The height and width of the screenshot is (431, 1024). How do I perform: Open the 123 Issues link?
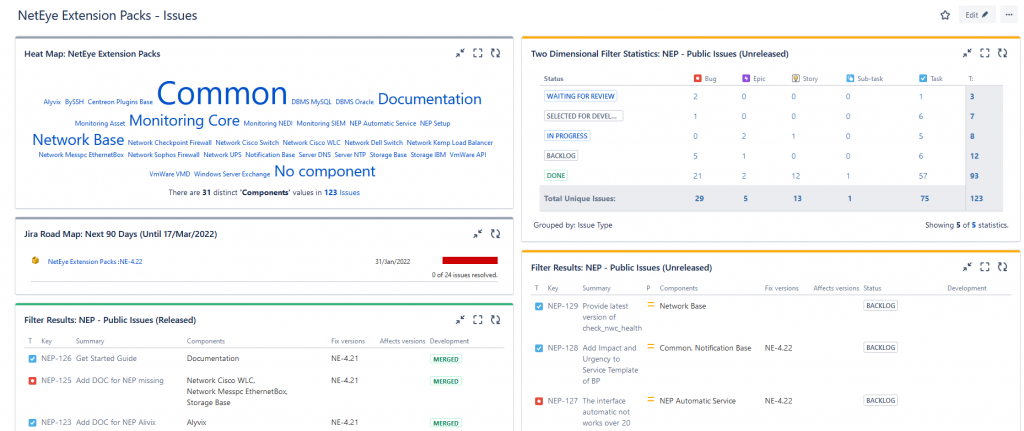(x=342, y=193)
